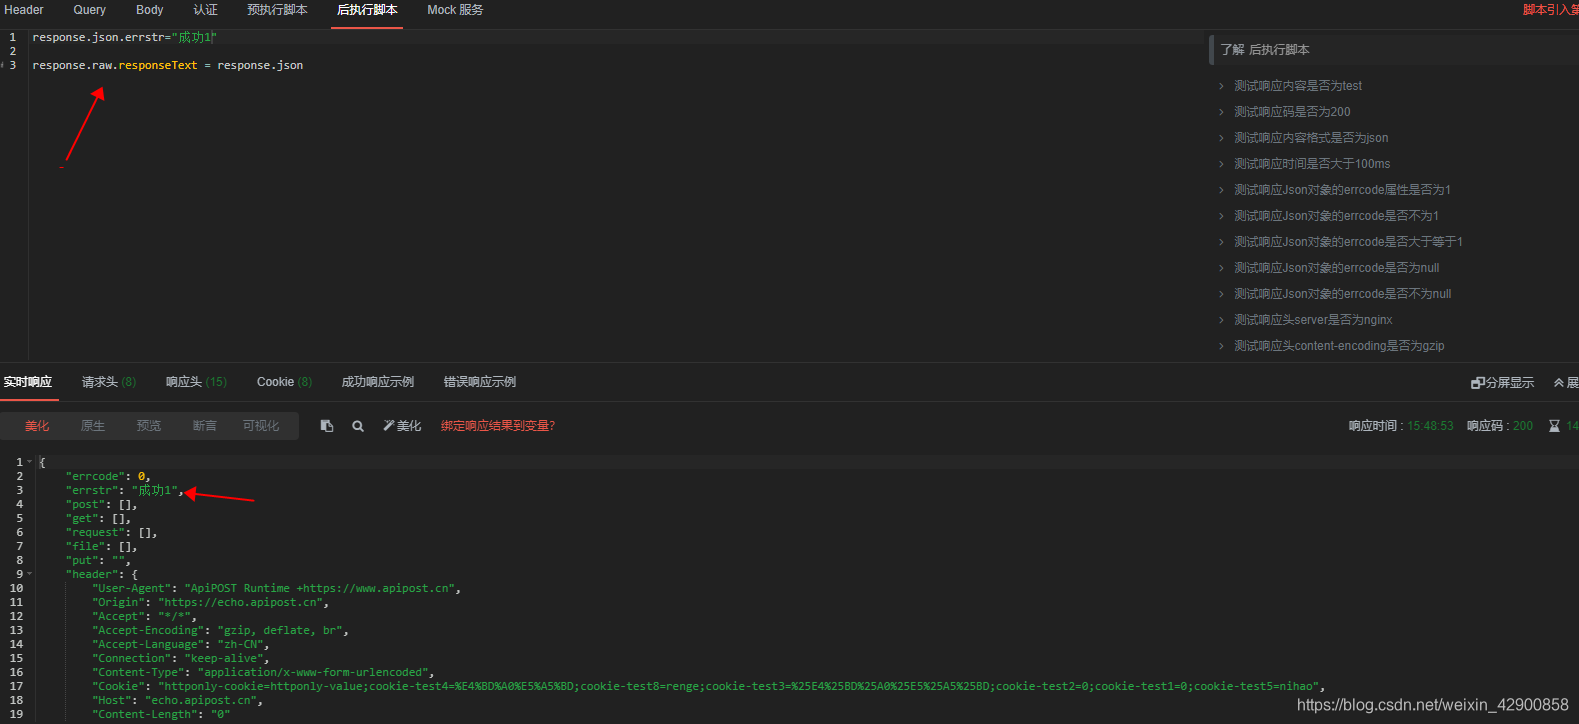Viewport: 1579px width, 724px height.
Task: Expand the 测试响应内容是否为test snippet
Action: [x=1298, y=86]
